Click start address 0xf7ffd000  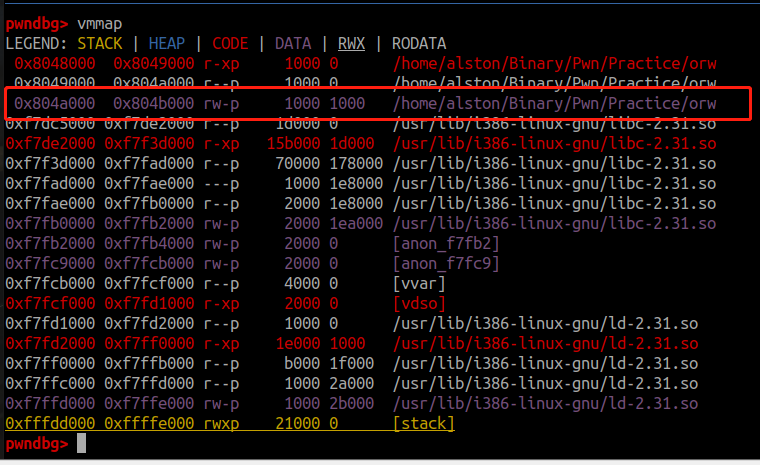click(x=50, y=403)
